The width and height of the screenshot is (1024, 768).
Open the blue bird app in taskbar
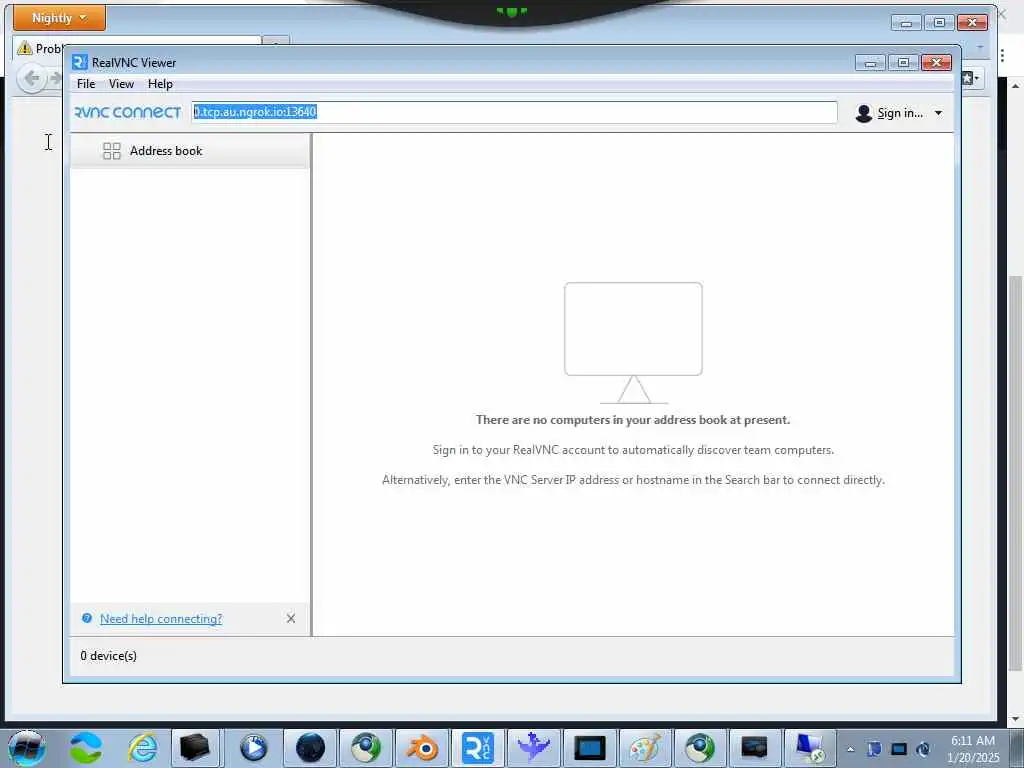(534, 748)
